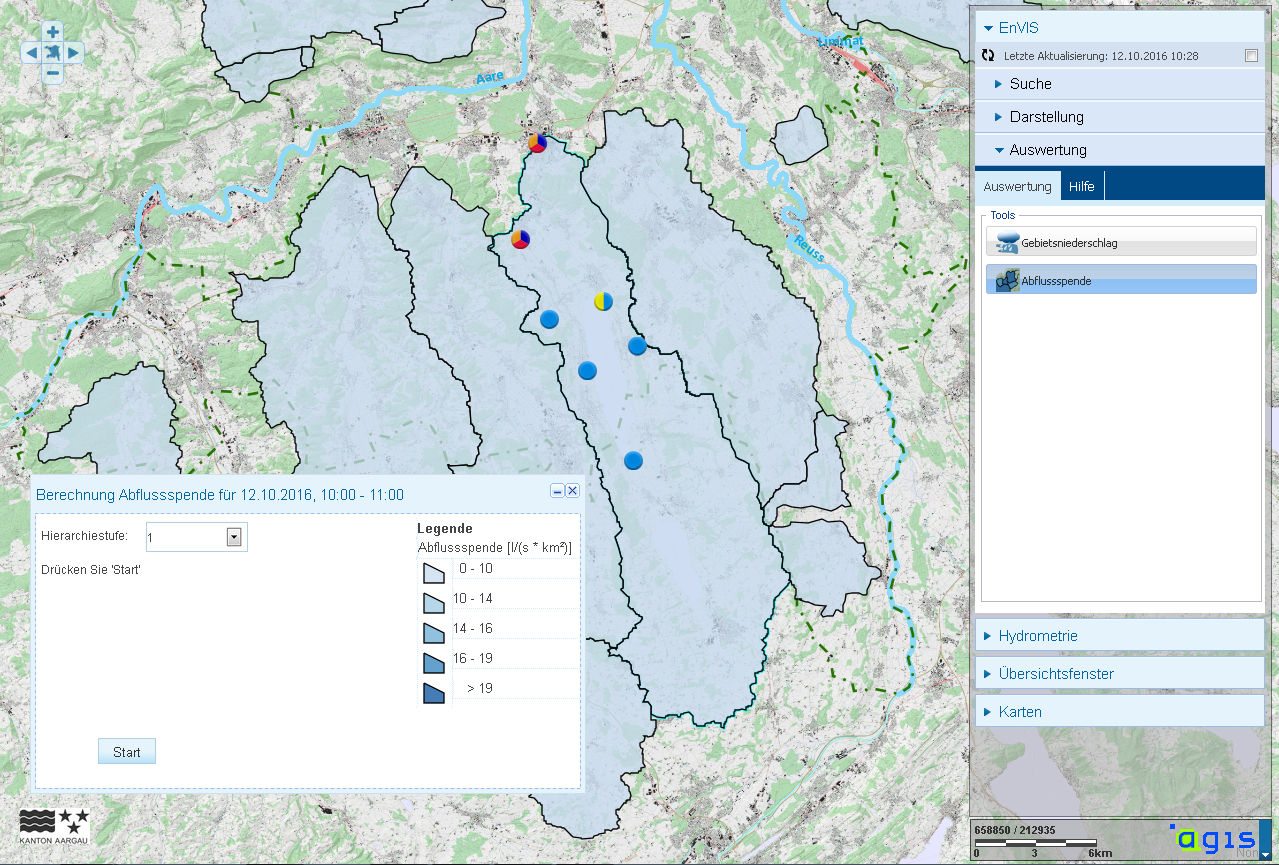1279x865 pixels.
Task: Expand the Hydrometrie panel
Action: (x=1037, y=636)
